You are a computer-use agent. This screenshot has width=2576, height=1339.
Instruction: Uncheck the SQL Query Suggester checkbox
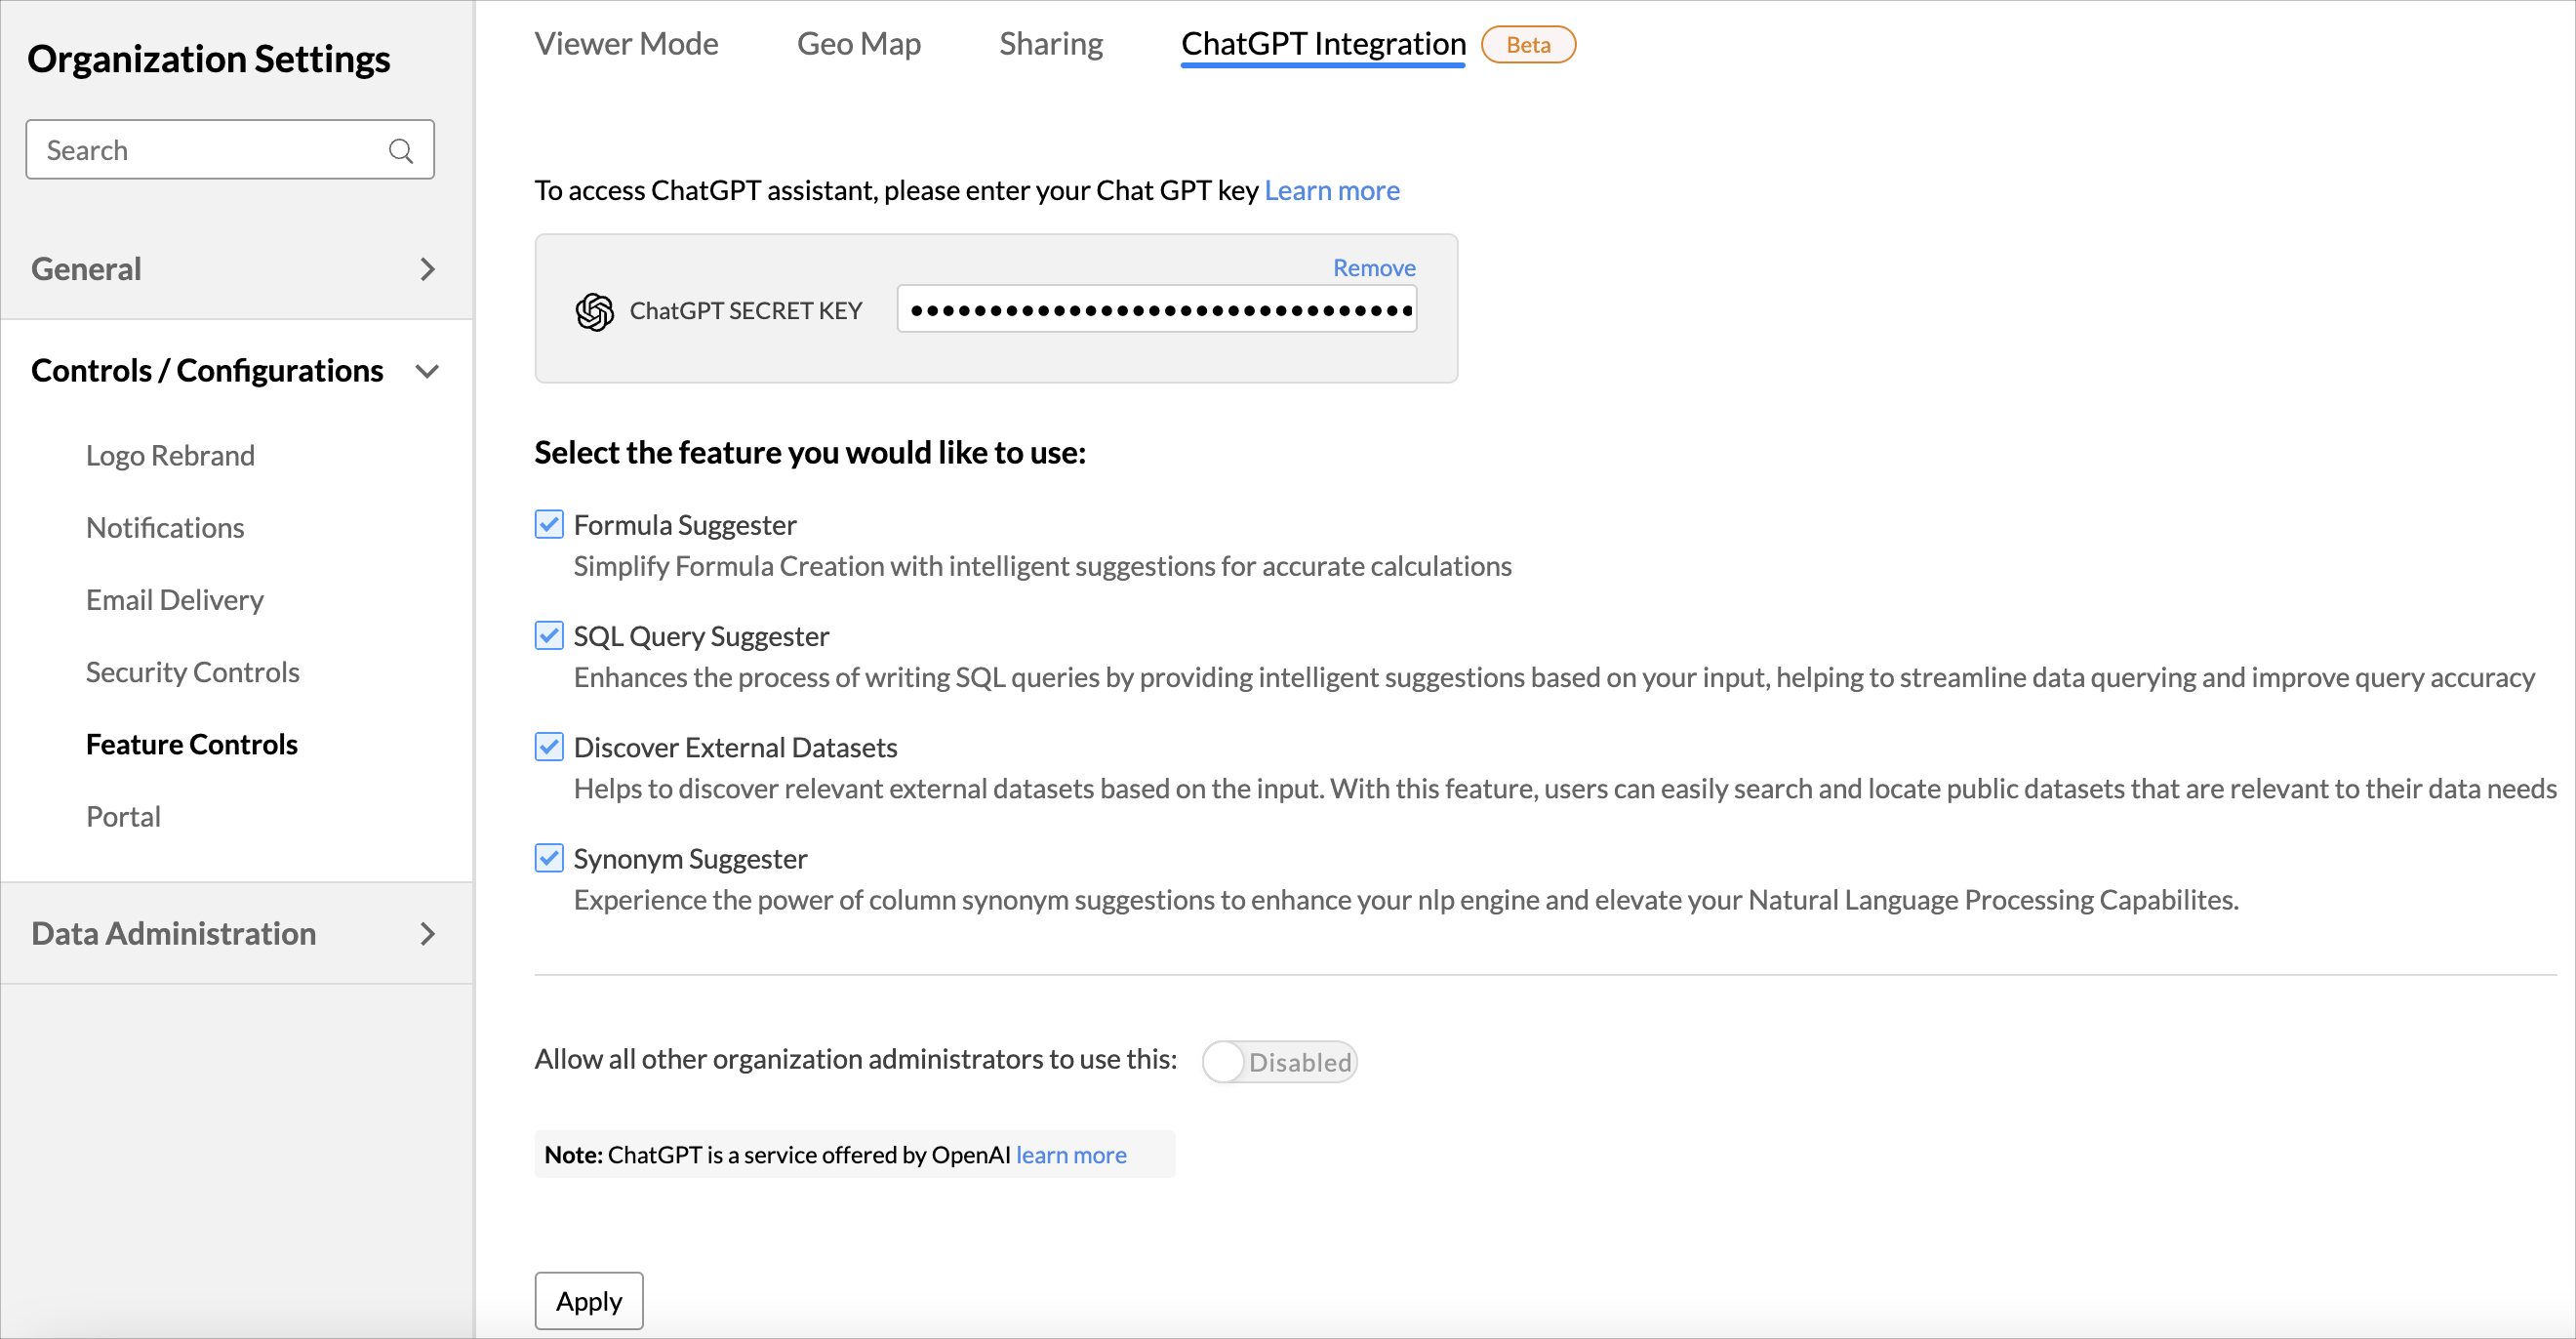click(x=549, y=635)
